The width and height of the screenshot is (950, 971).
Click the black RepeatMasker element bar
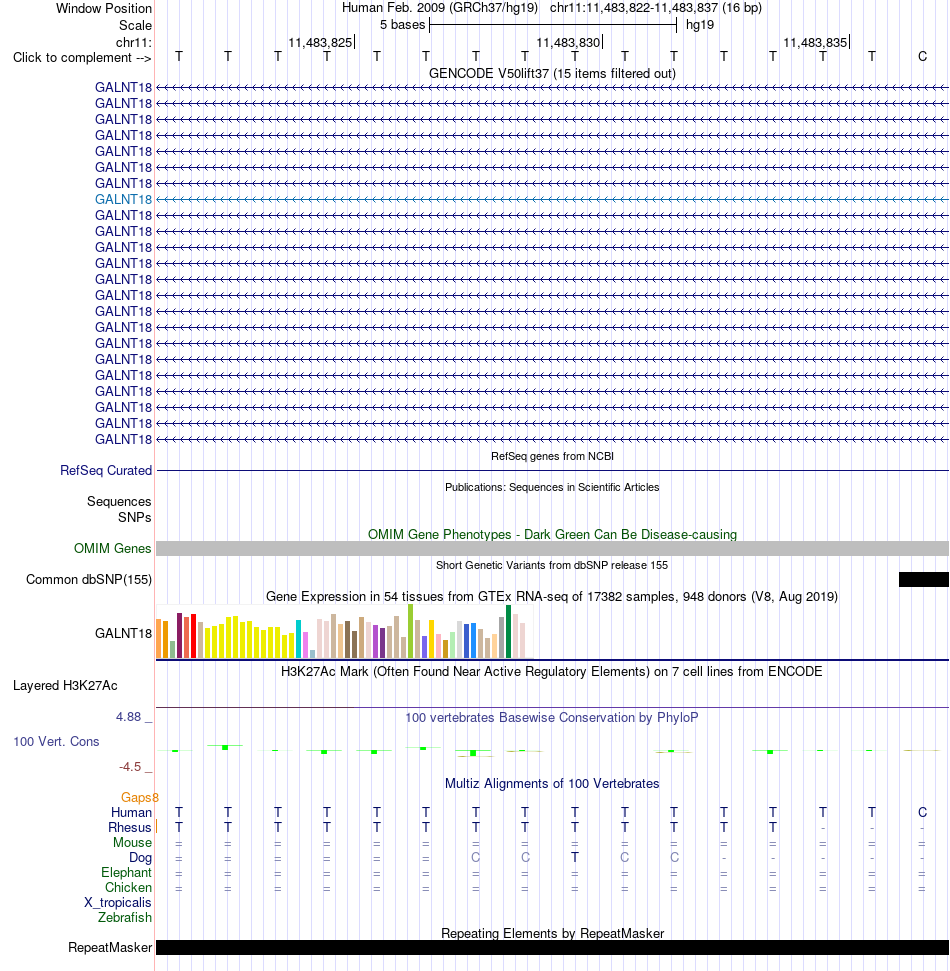[552, 947]
